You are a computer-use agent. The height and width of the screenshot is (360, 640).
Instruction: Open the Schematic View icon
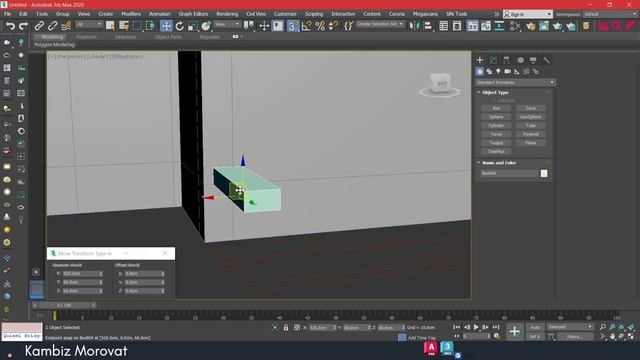(x=499, y=26)
